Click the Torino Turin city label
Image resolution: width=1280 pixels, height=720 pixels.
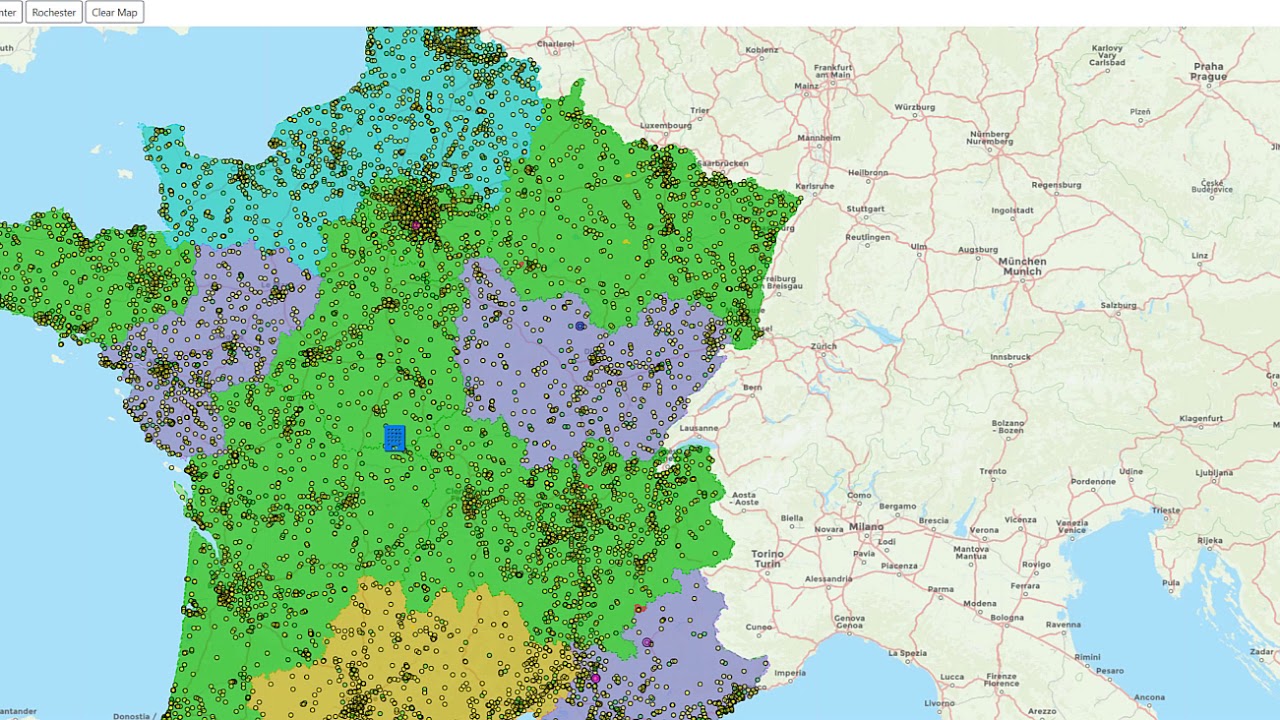coord(768,559)
